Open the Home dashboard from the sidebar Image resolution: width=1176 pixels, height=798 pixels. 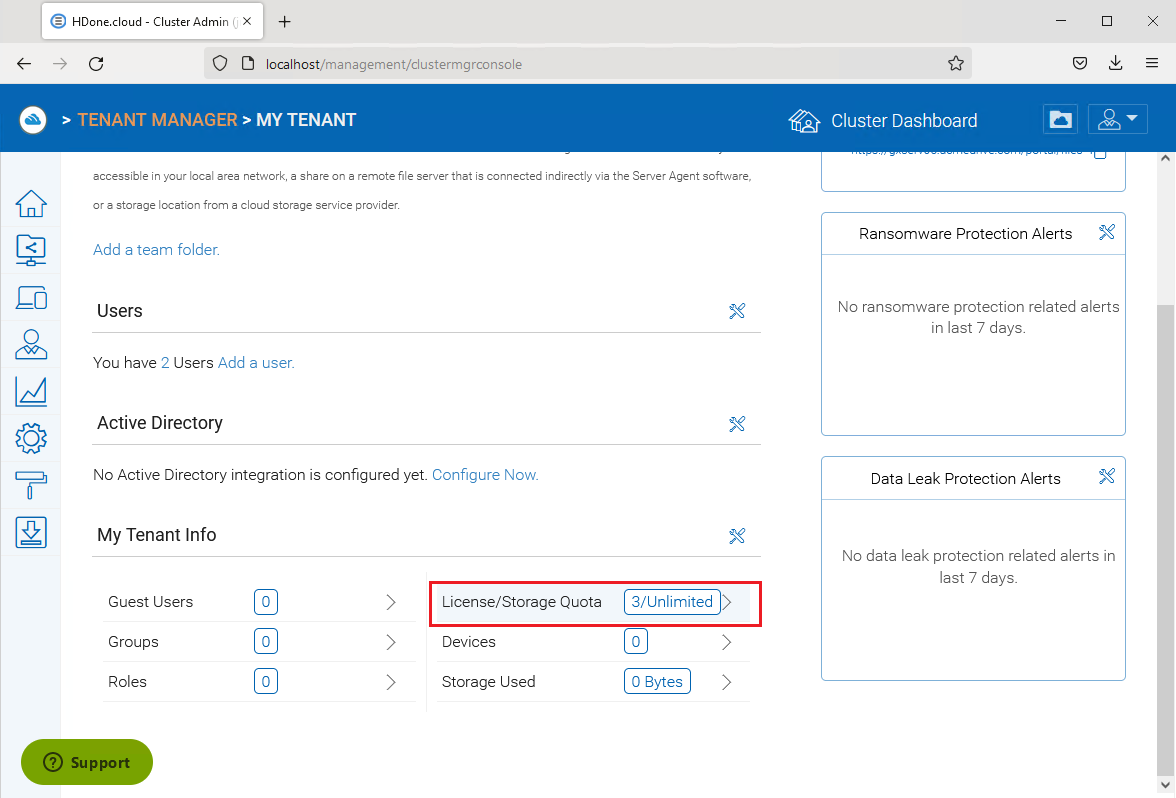point(31,203)
